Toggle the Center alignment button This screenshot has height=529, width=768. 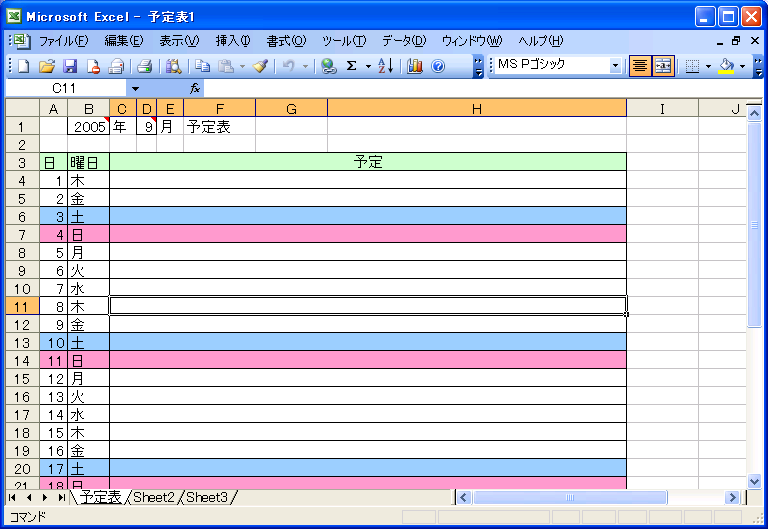point(640,66)
